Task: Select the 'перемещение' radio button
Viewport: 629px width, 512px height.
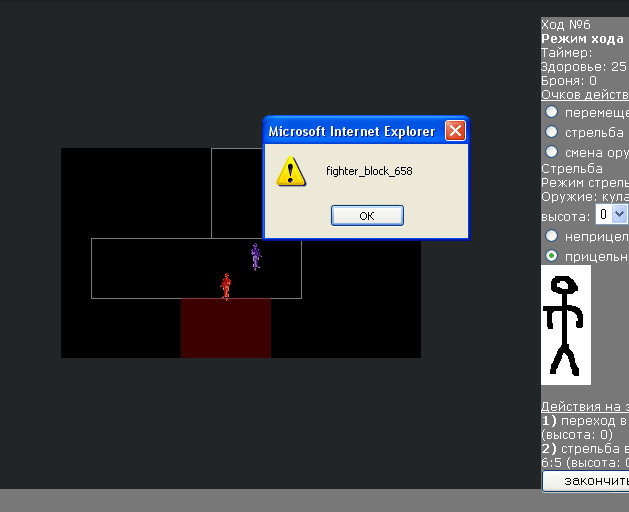Action: pyautogui.click(x=552, y=112)
